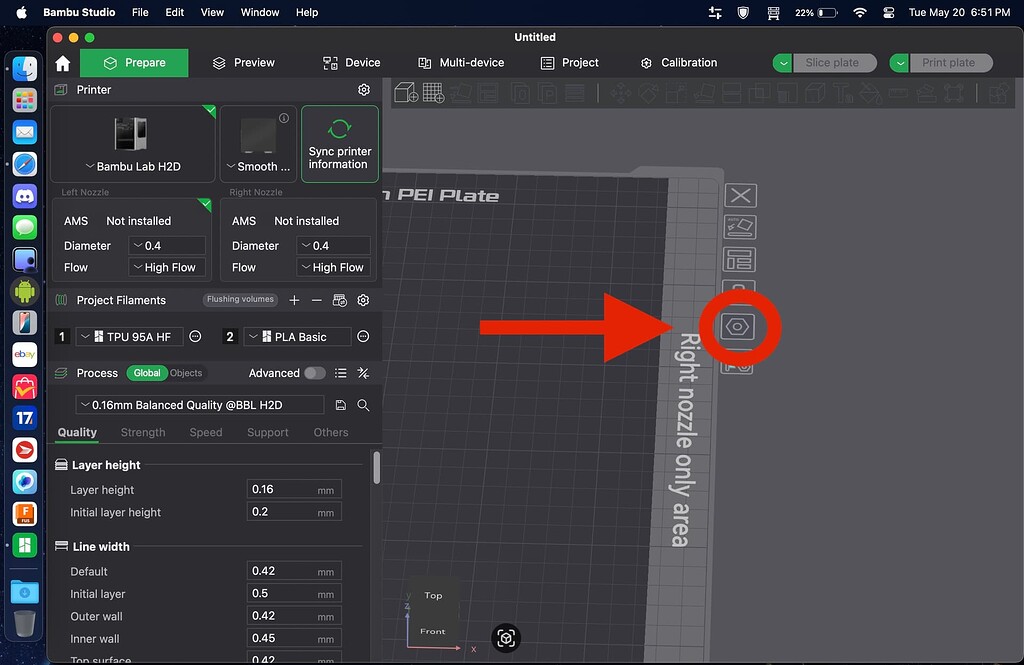Save the process preset with disk icon

(341, 405)
